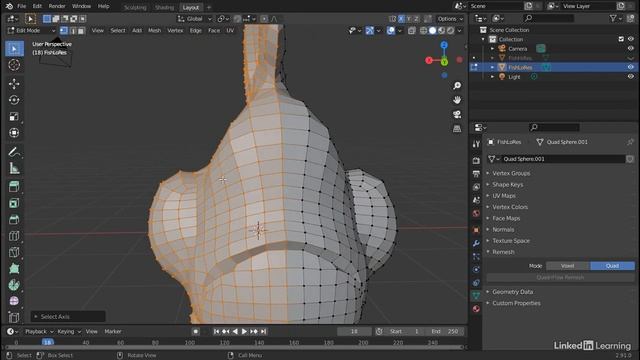Select the Transform tool
The image size is (640, 360).
coord(14,133)
